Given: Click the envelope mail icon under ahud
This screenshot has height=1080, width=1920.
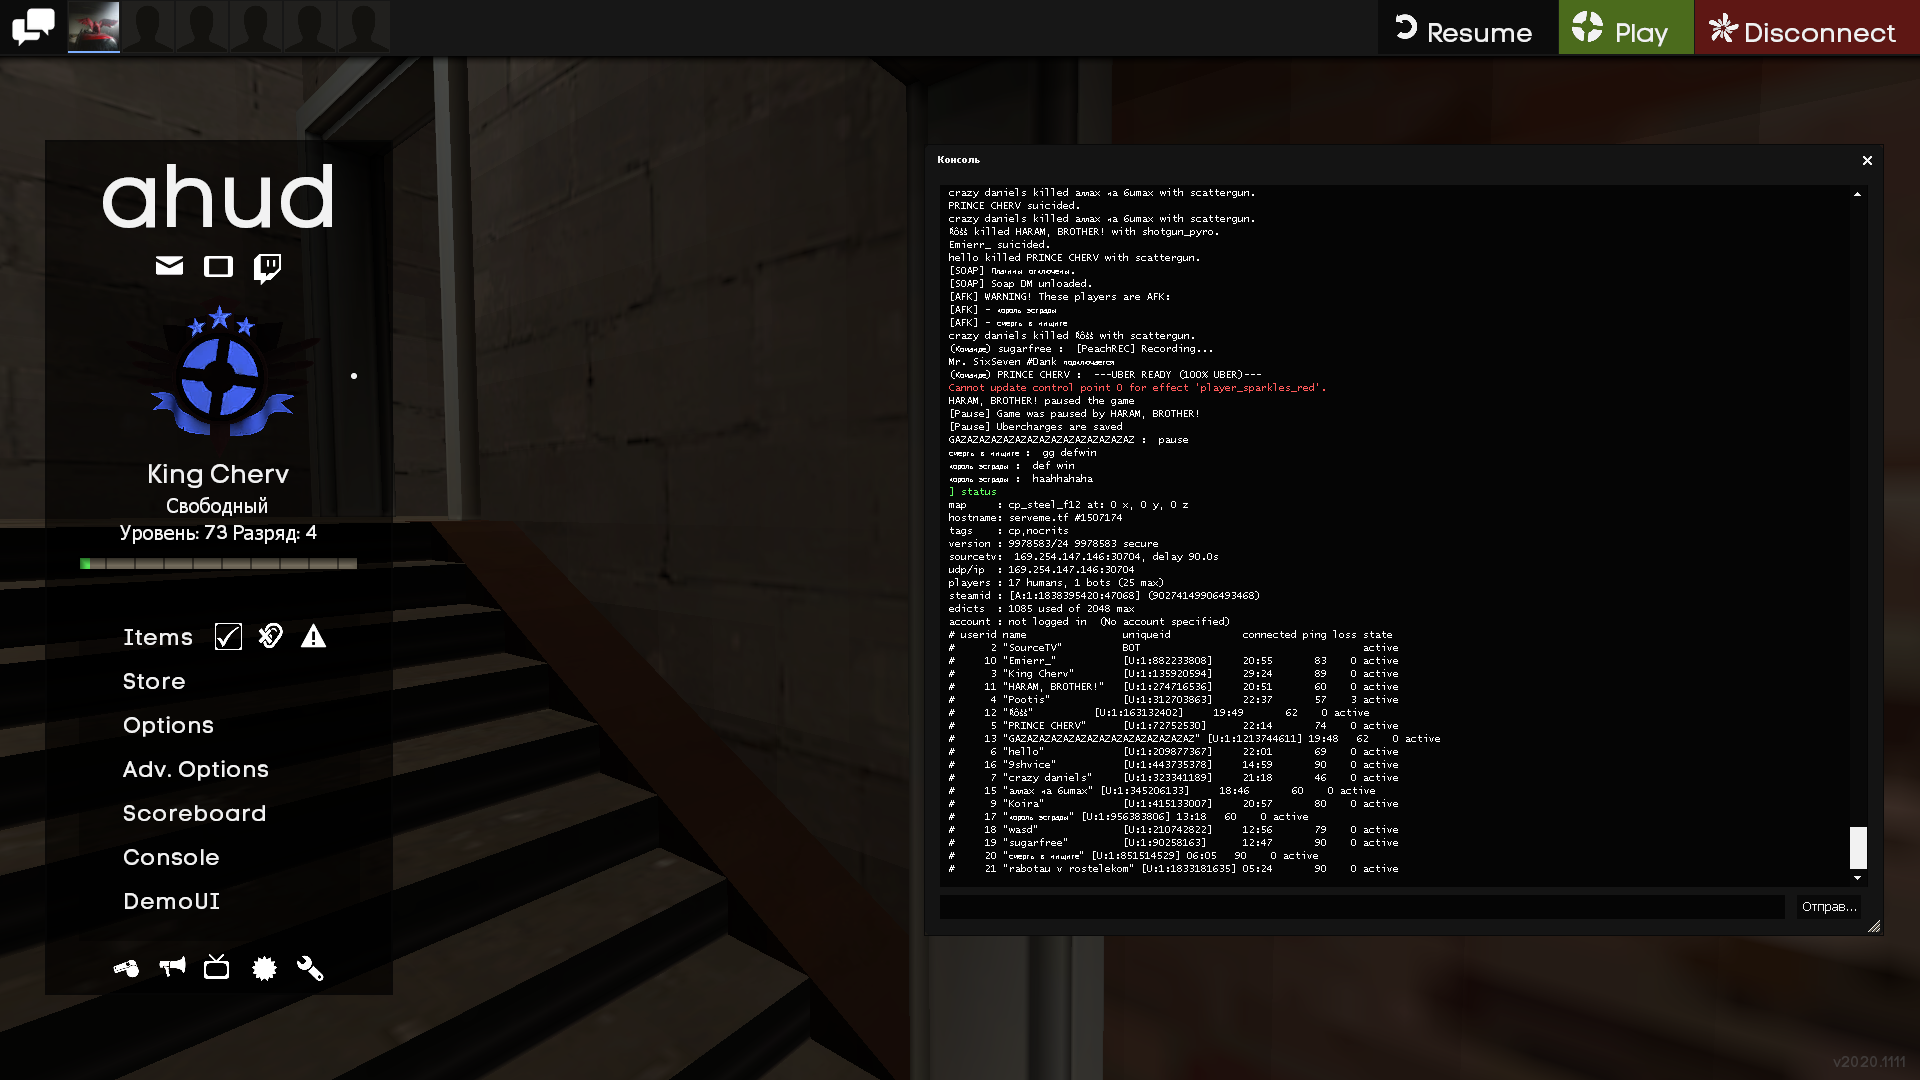Looking at the screenshot, I should pos(169,266).
